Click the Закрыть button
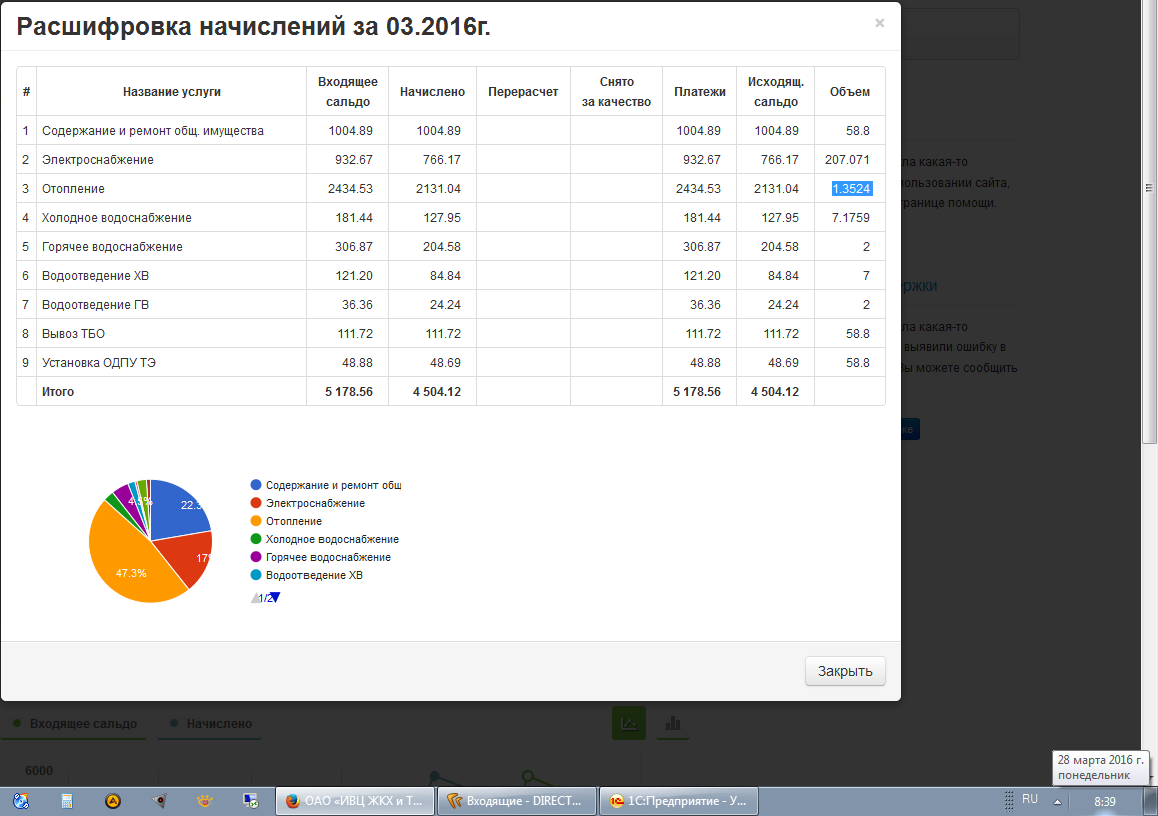The width and height of the screenshot is (1158, 816). pos(845,671)
